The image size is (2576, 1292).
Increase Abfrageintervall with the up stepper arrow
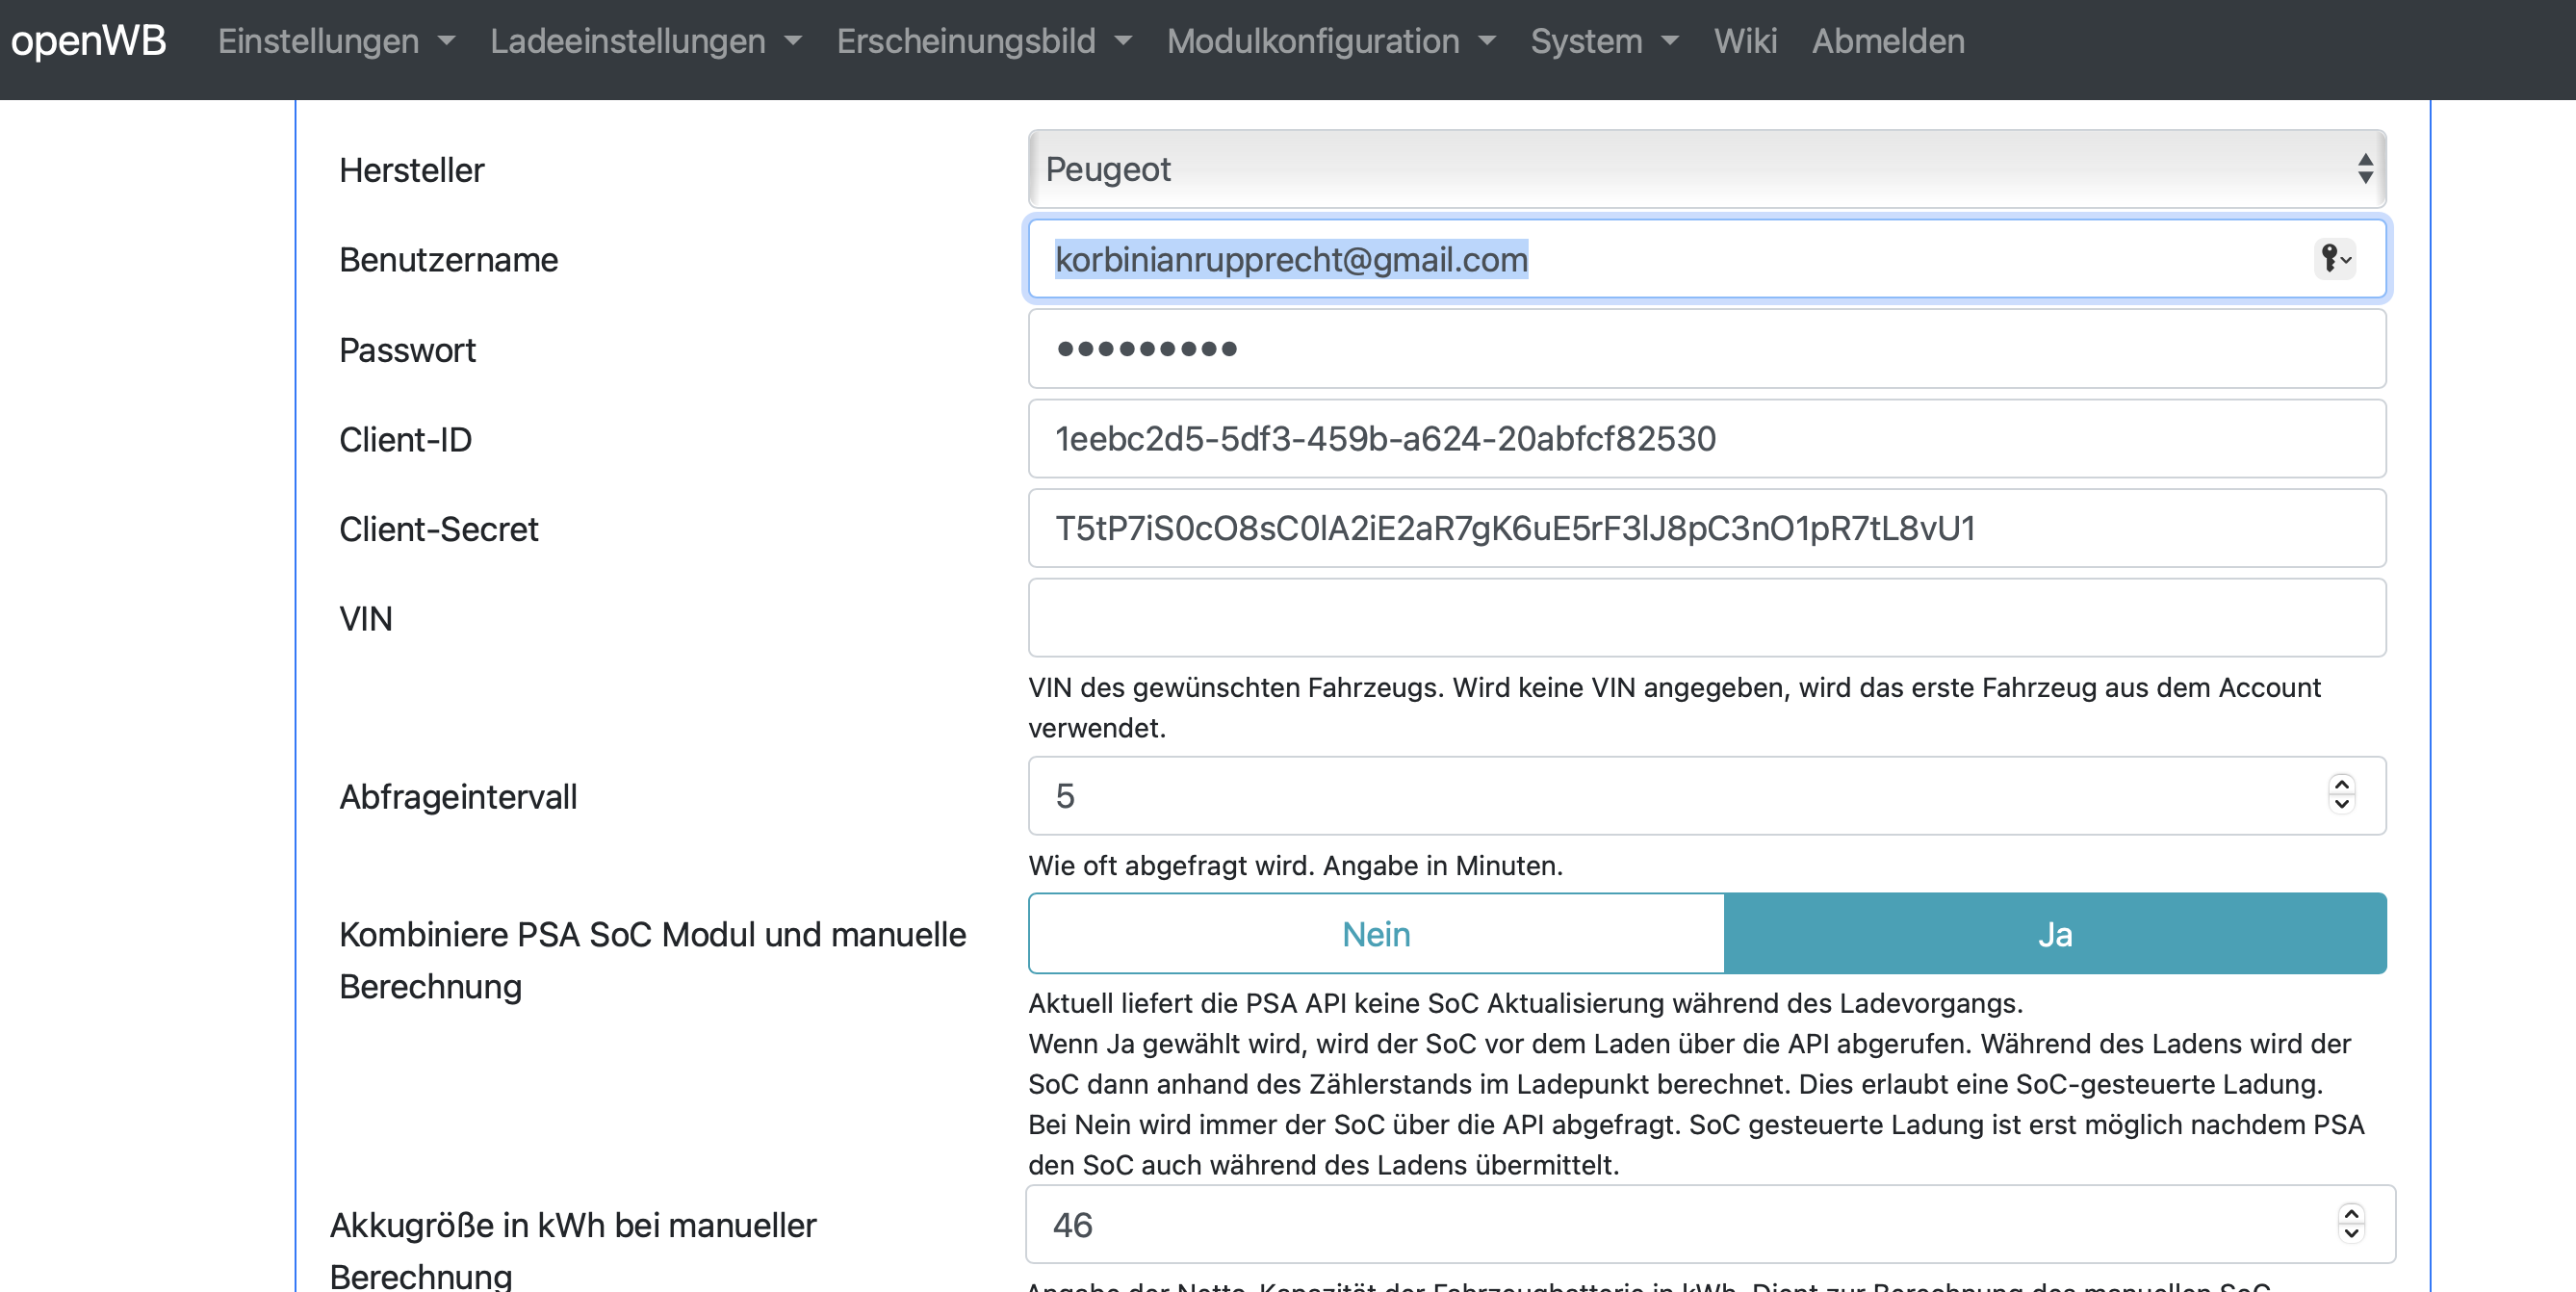(2341, 784)
